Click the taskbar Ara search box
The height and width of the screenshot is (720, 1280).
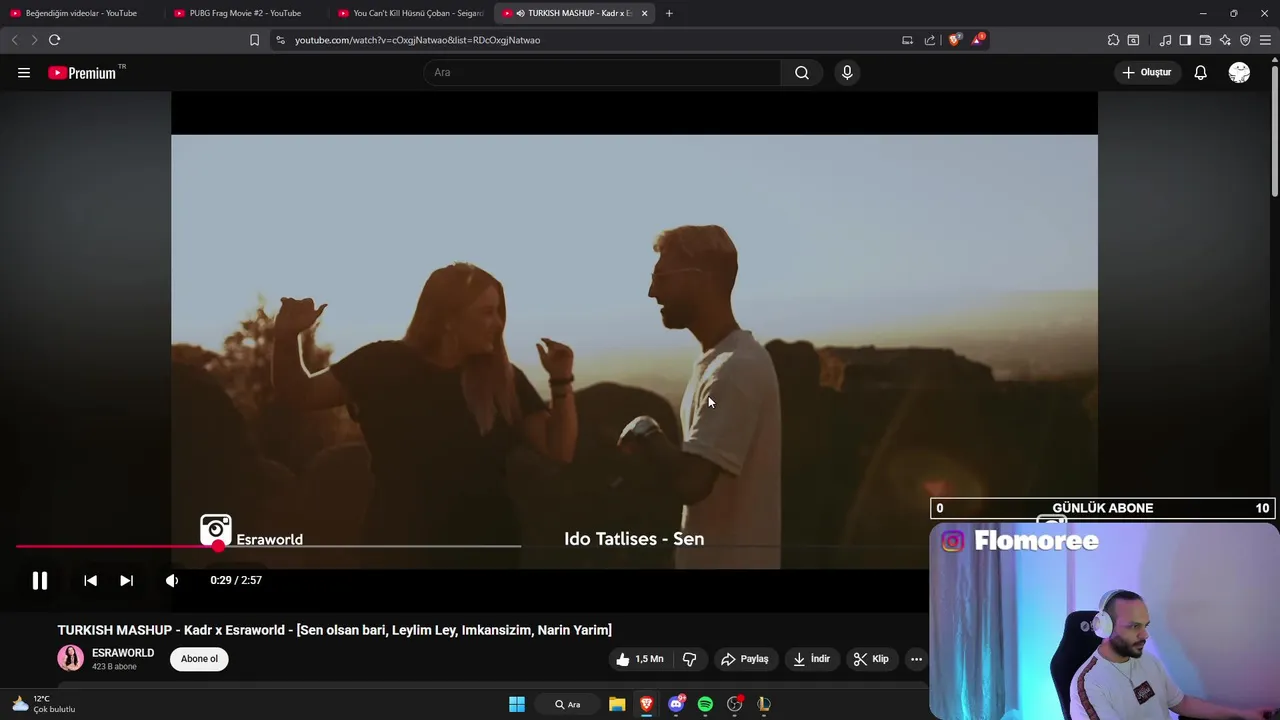pyautogui.click(x=568, y=705)
